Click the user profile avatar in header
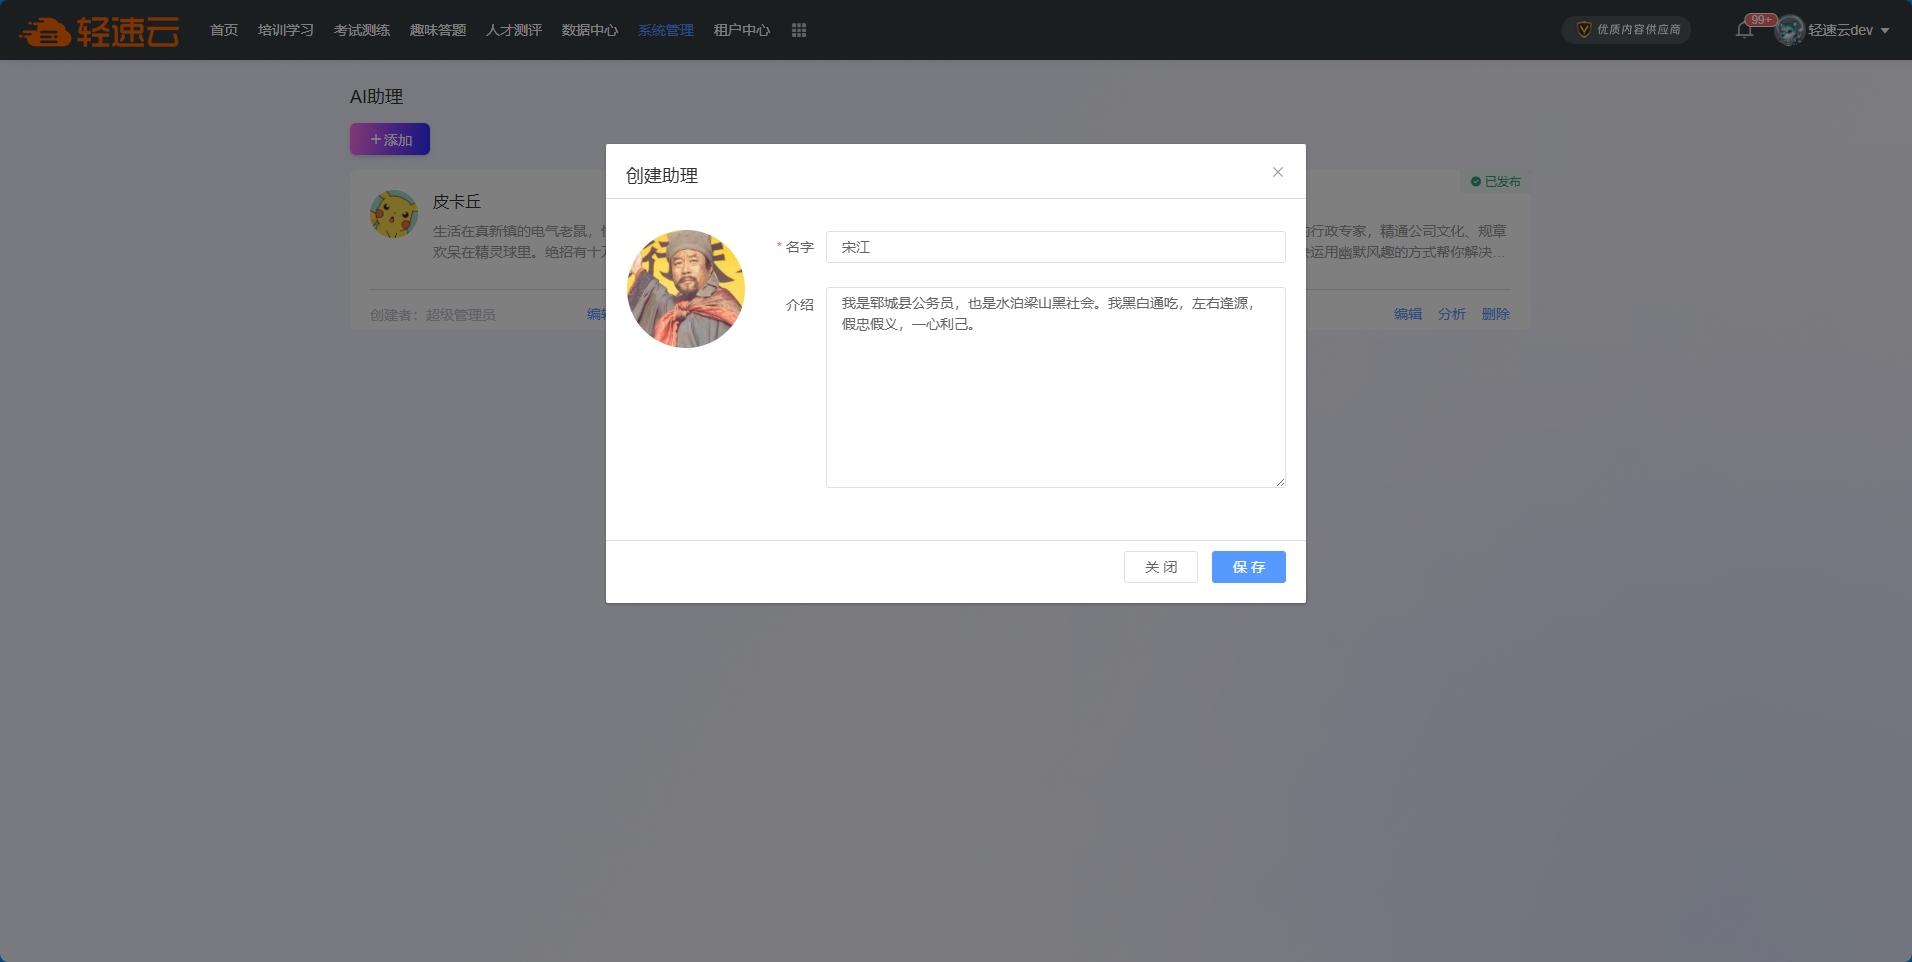Screen dimensions: 1912x962 tap(1789, 30)
